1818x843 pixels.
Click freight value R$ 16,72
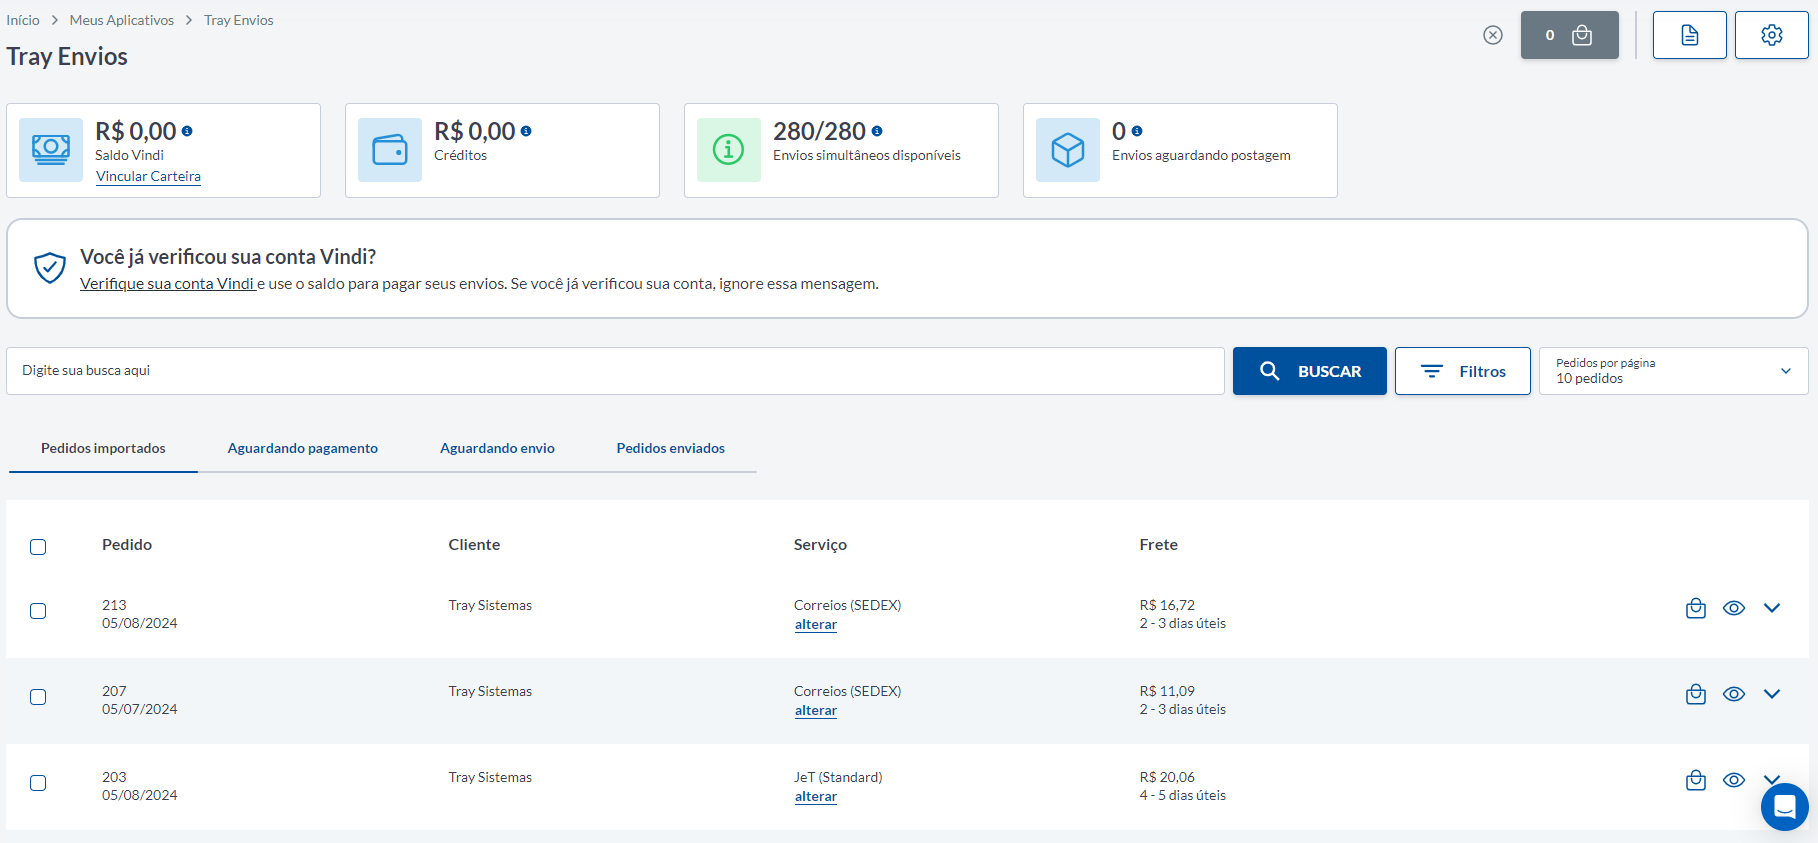1167,605
